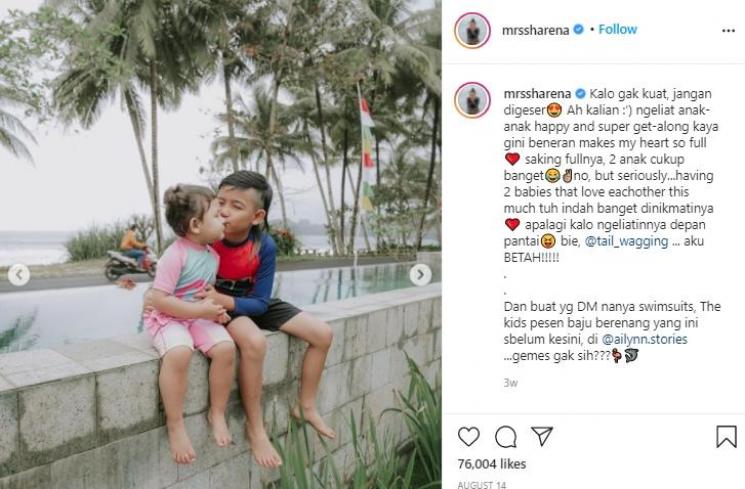Open the @ailynn.stories mention link

point(644,339)
